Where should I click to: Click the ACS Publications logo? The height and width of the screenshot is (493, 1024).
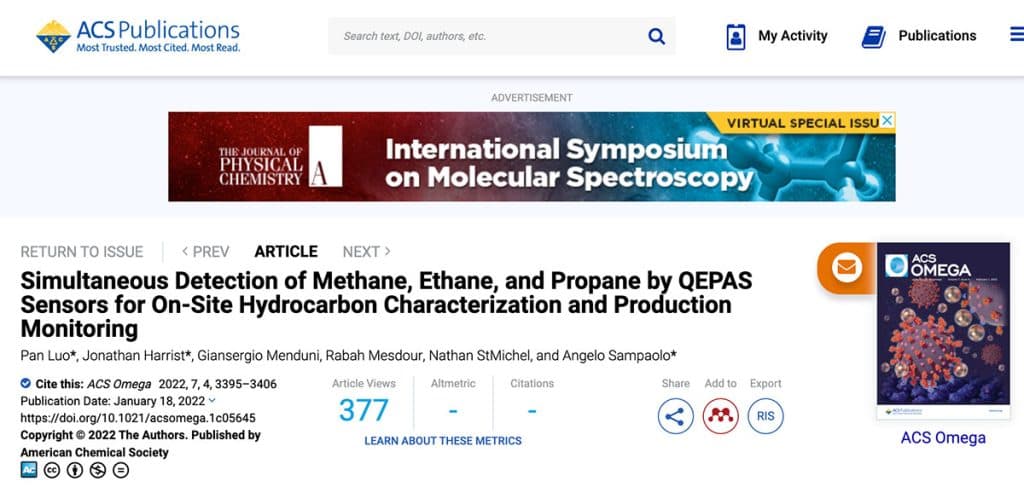click(138, 36)
